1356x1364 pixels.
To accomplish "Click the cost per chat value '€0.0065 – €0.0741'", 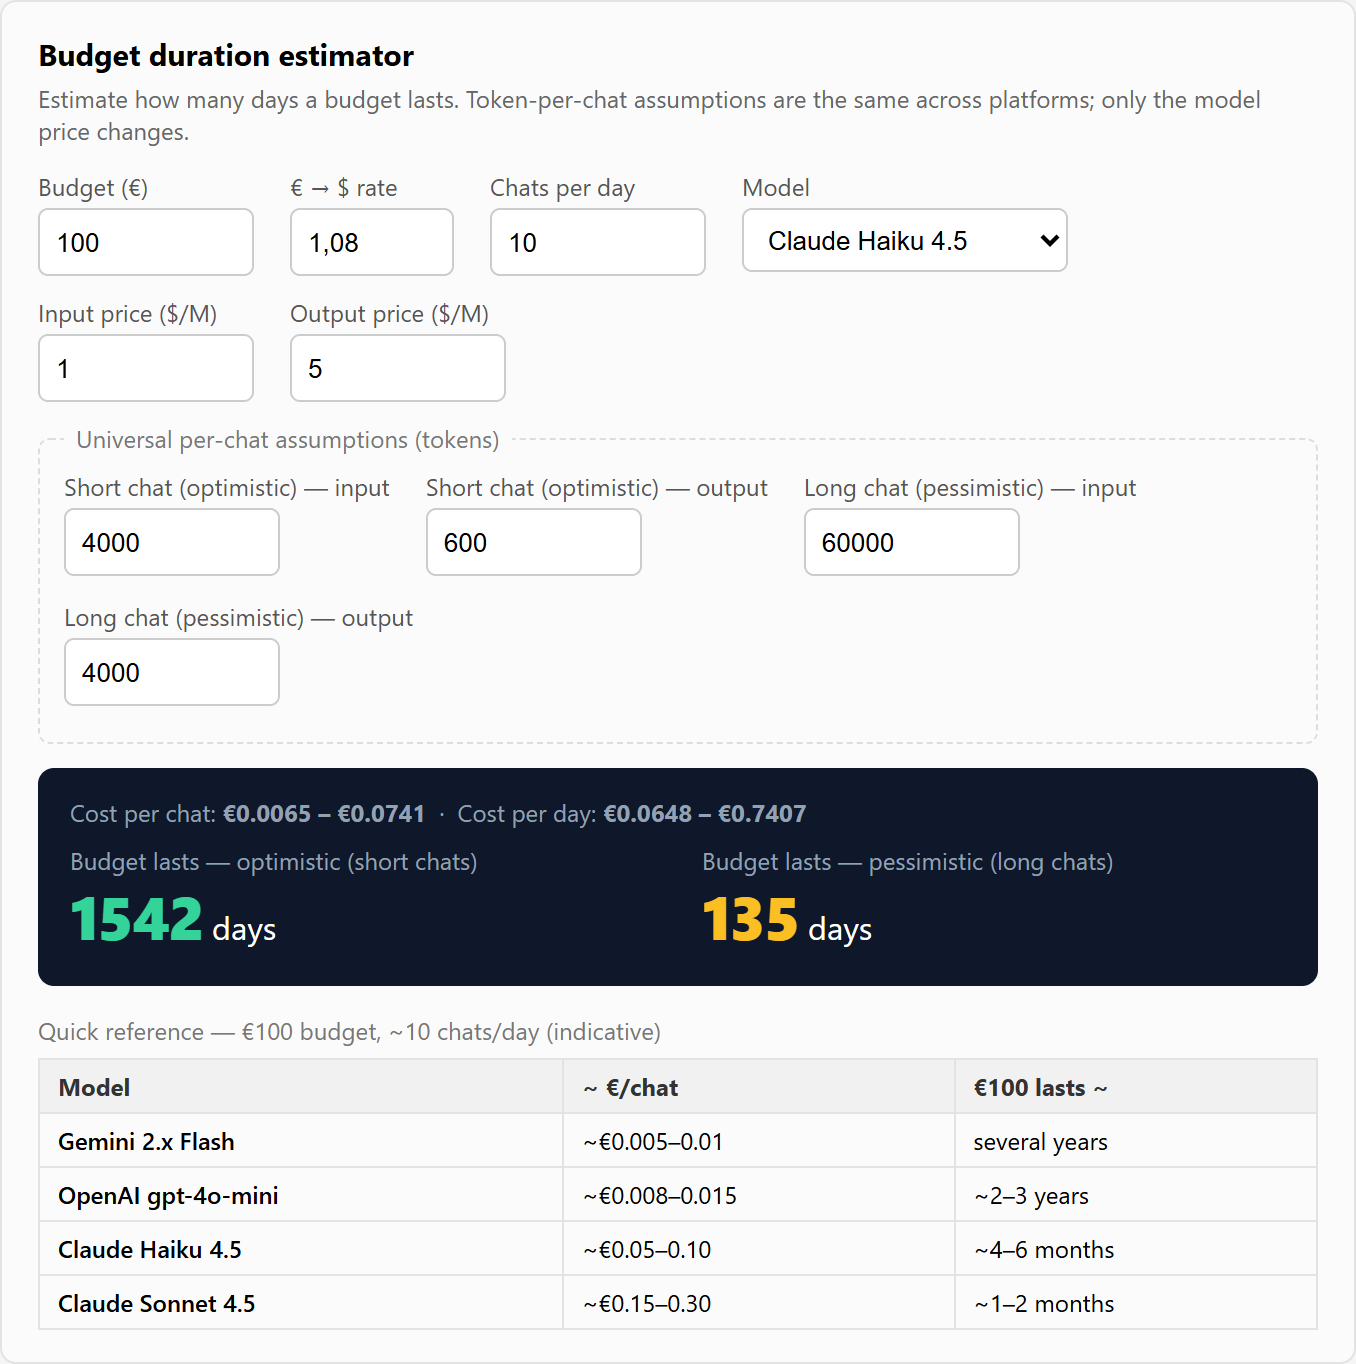I will [x=324, y=814].
